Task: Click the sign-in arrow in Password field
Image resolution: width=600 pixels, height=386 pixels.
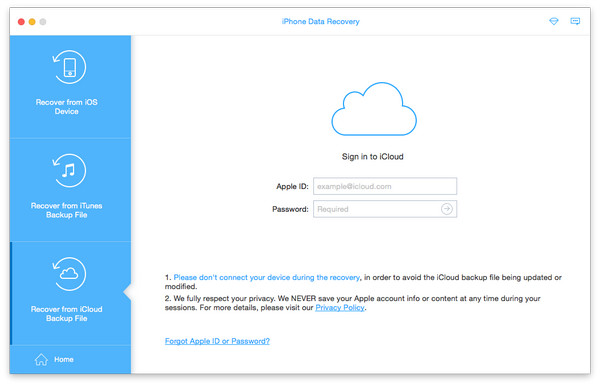Action: 447,209
